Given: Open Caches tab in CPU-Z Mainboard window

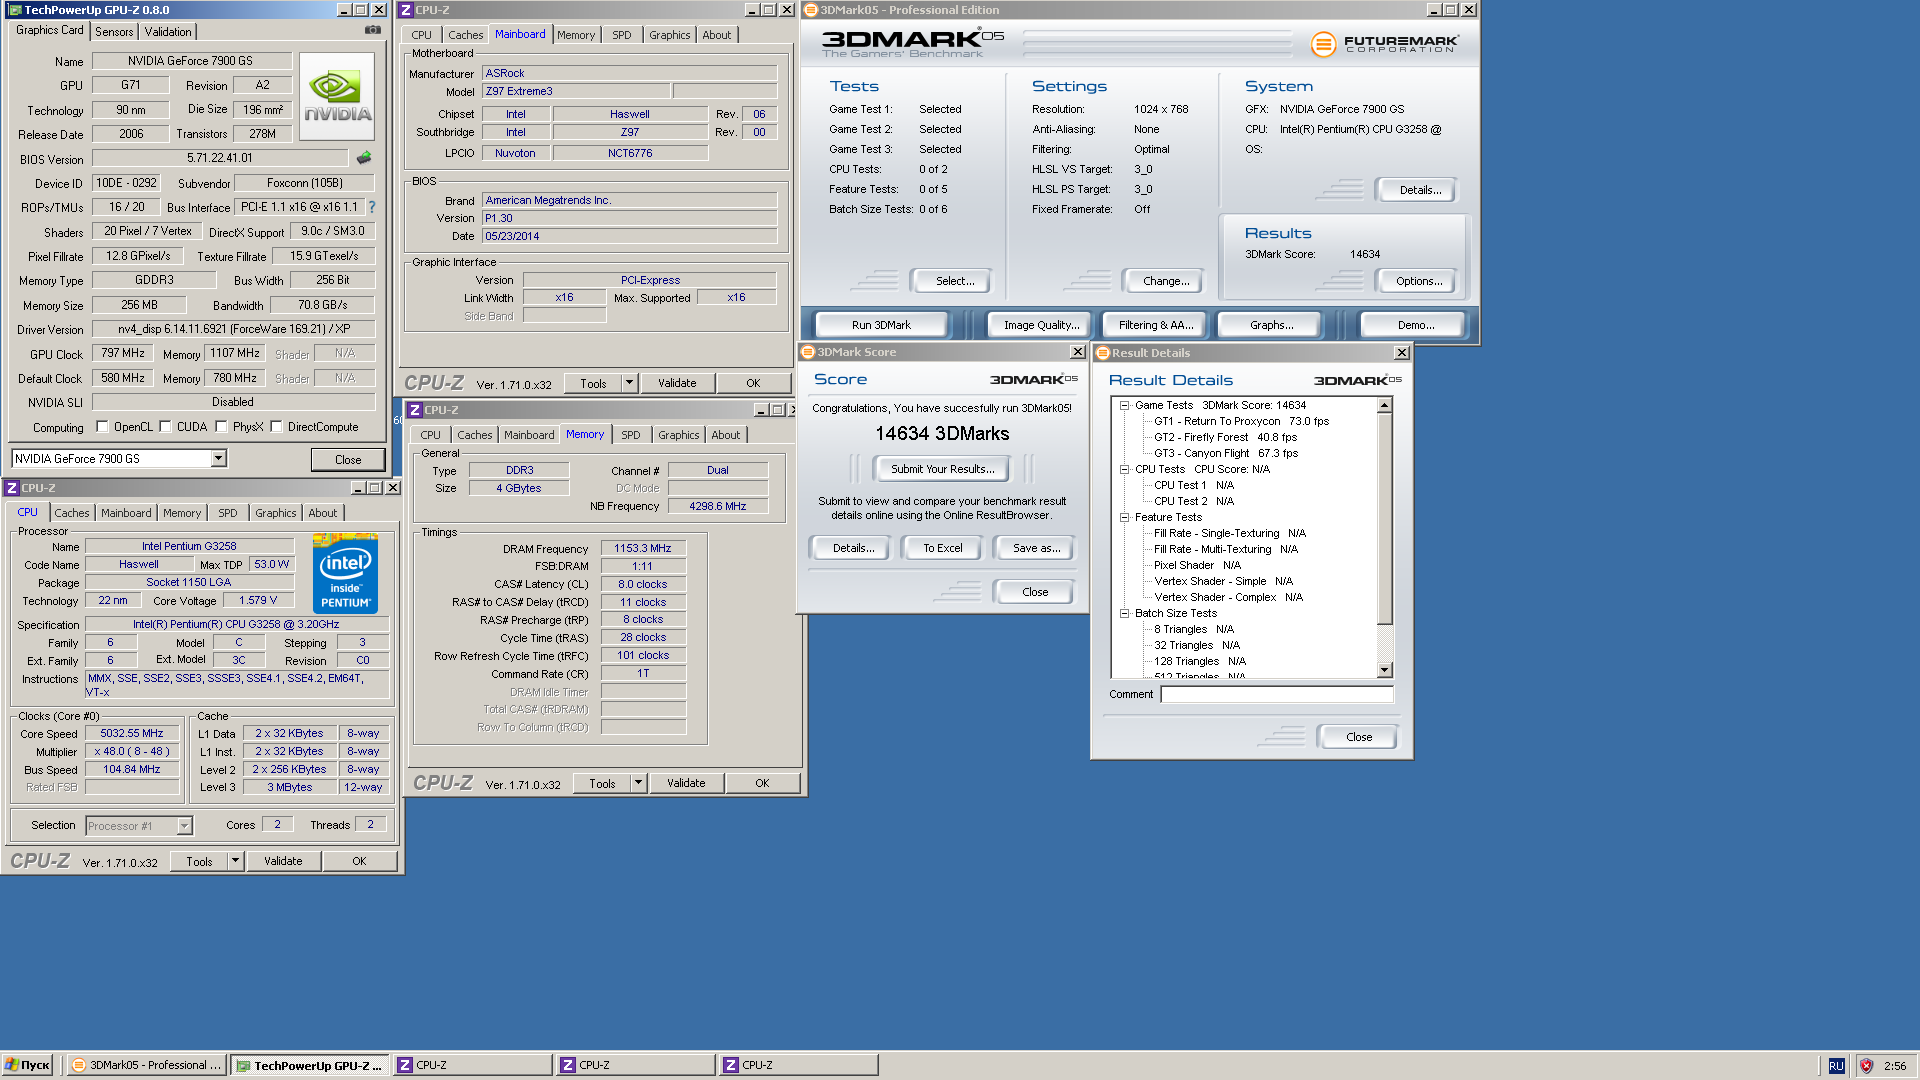Looking at the screenshot, I should (465, 35).
